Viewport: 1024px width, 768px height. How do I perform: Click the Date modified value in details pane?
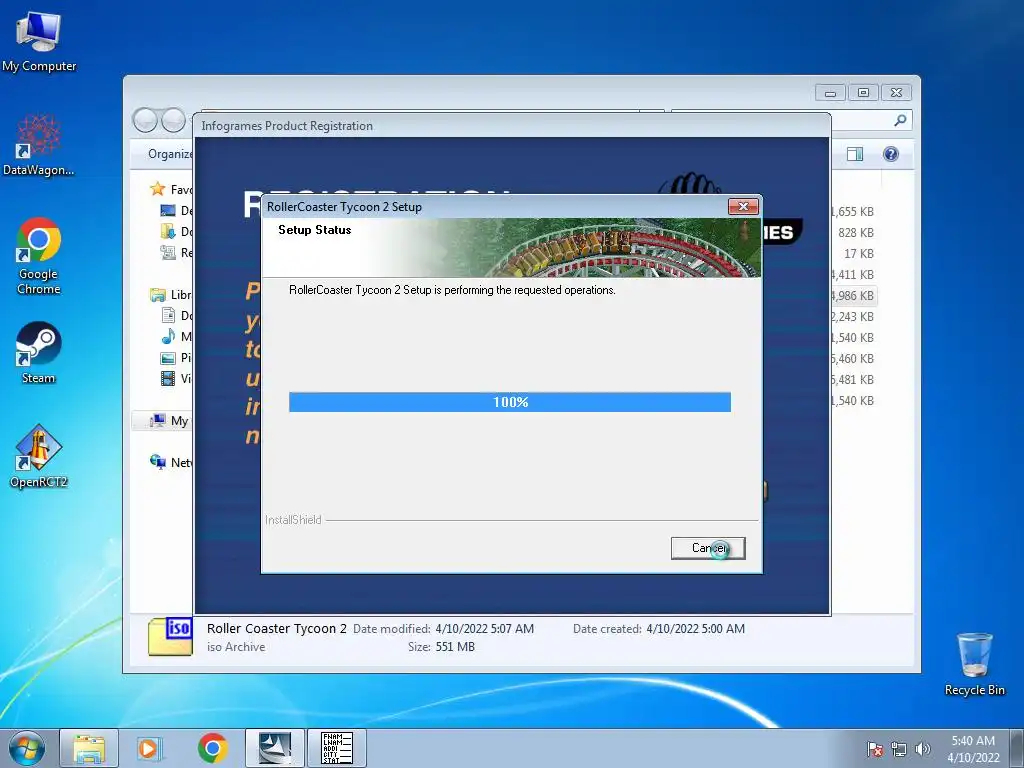pyautogui.click(x=485, y=629)
